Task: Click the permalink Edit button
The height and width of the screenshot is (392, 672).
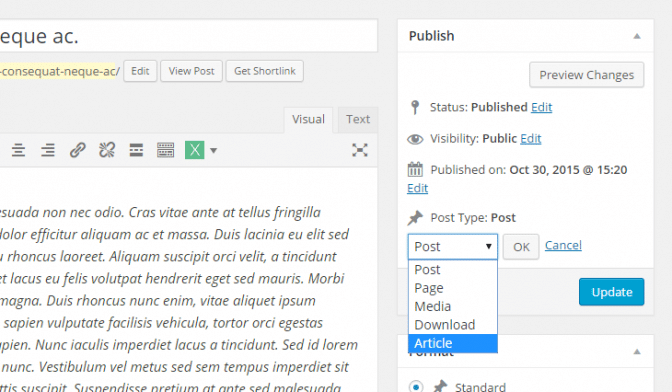Action: tap(140, 71)
